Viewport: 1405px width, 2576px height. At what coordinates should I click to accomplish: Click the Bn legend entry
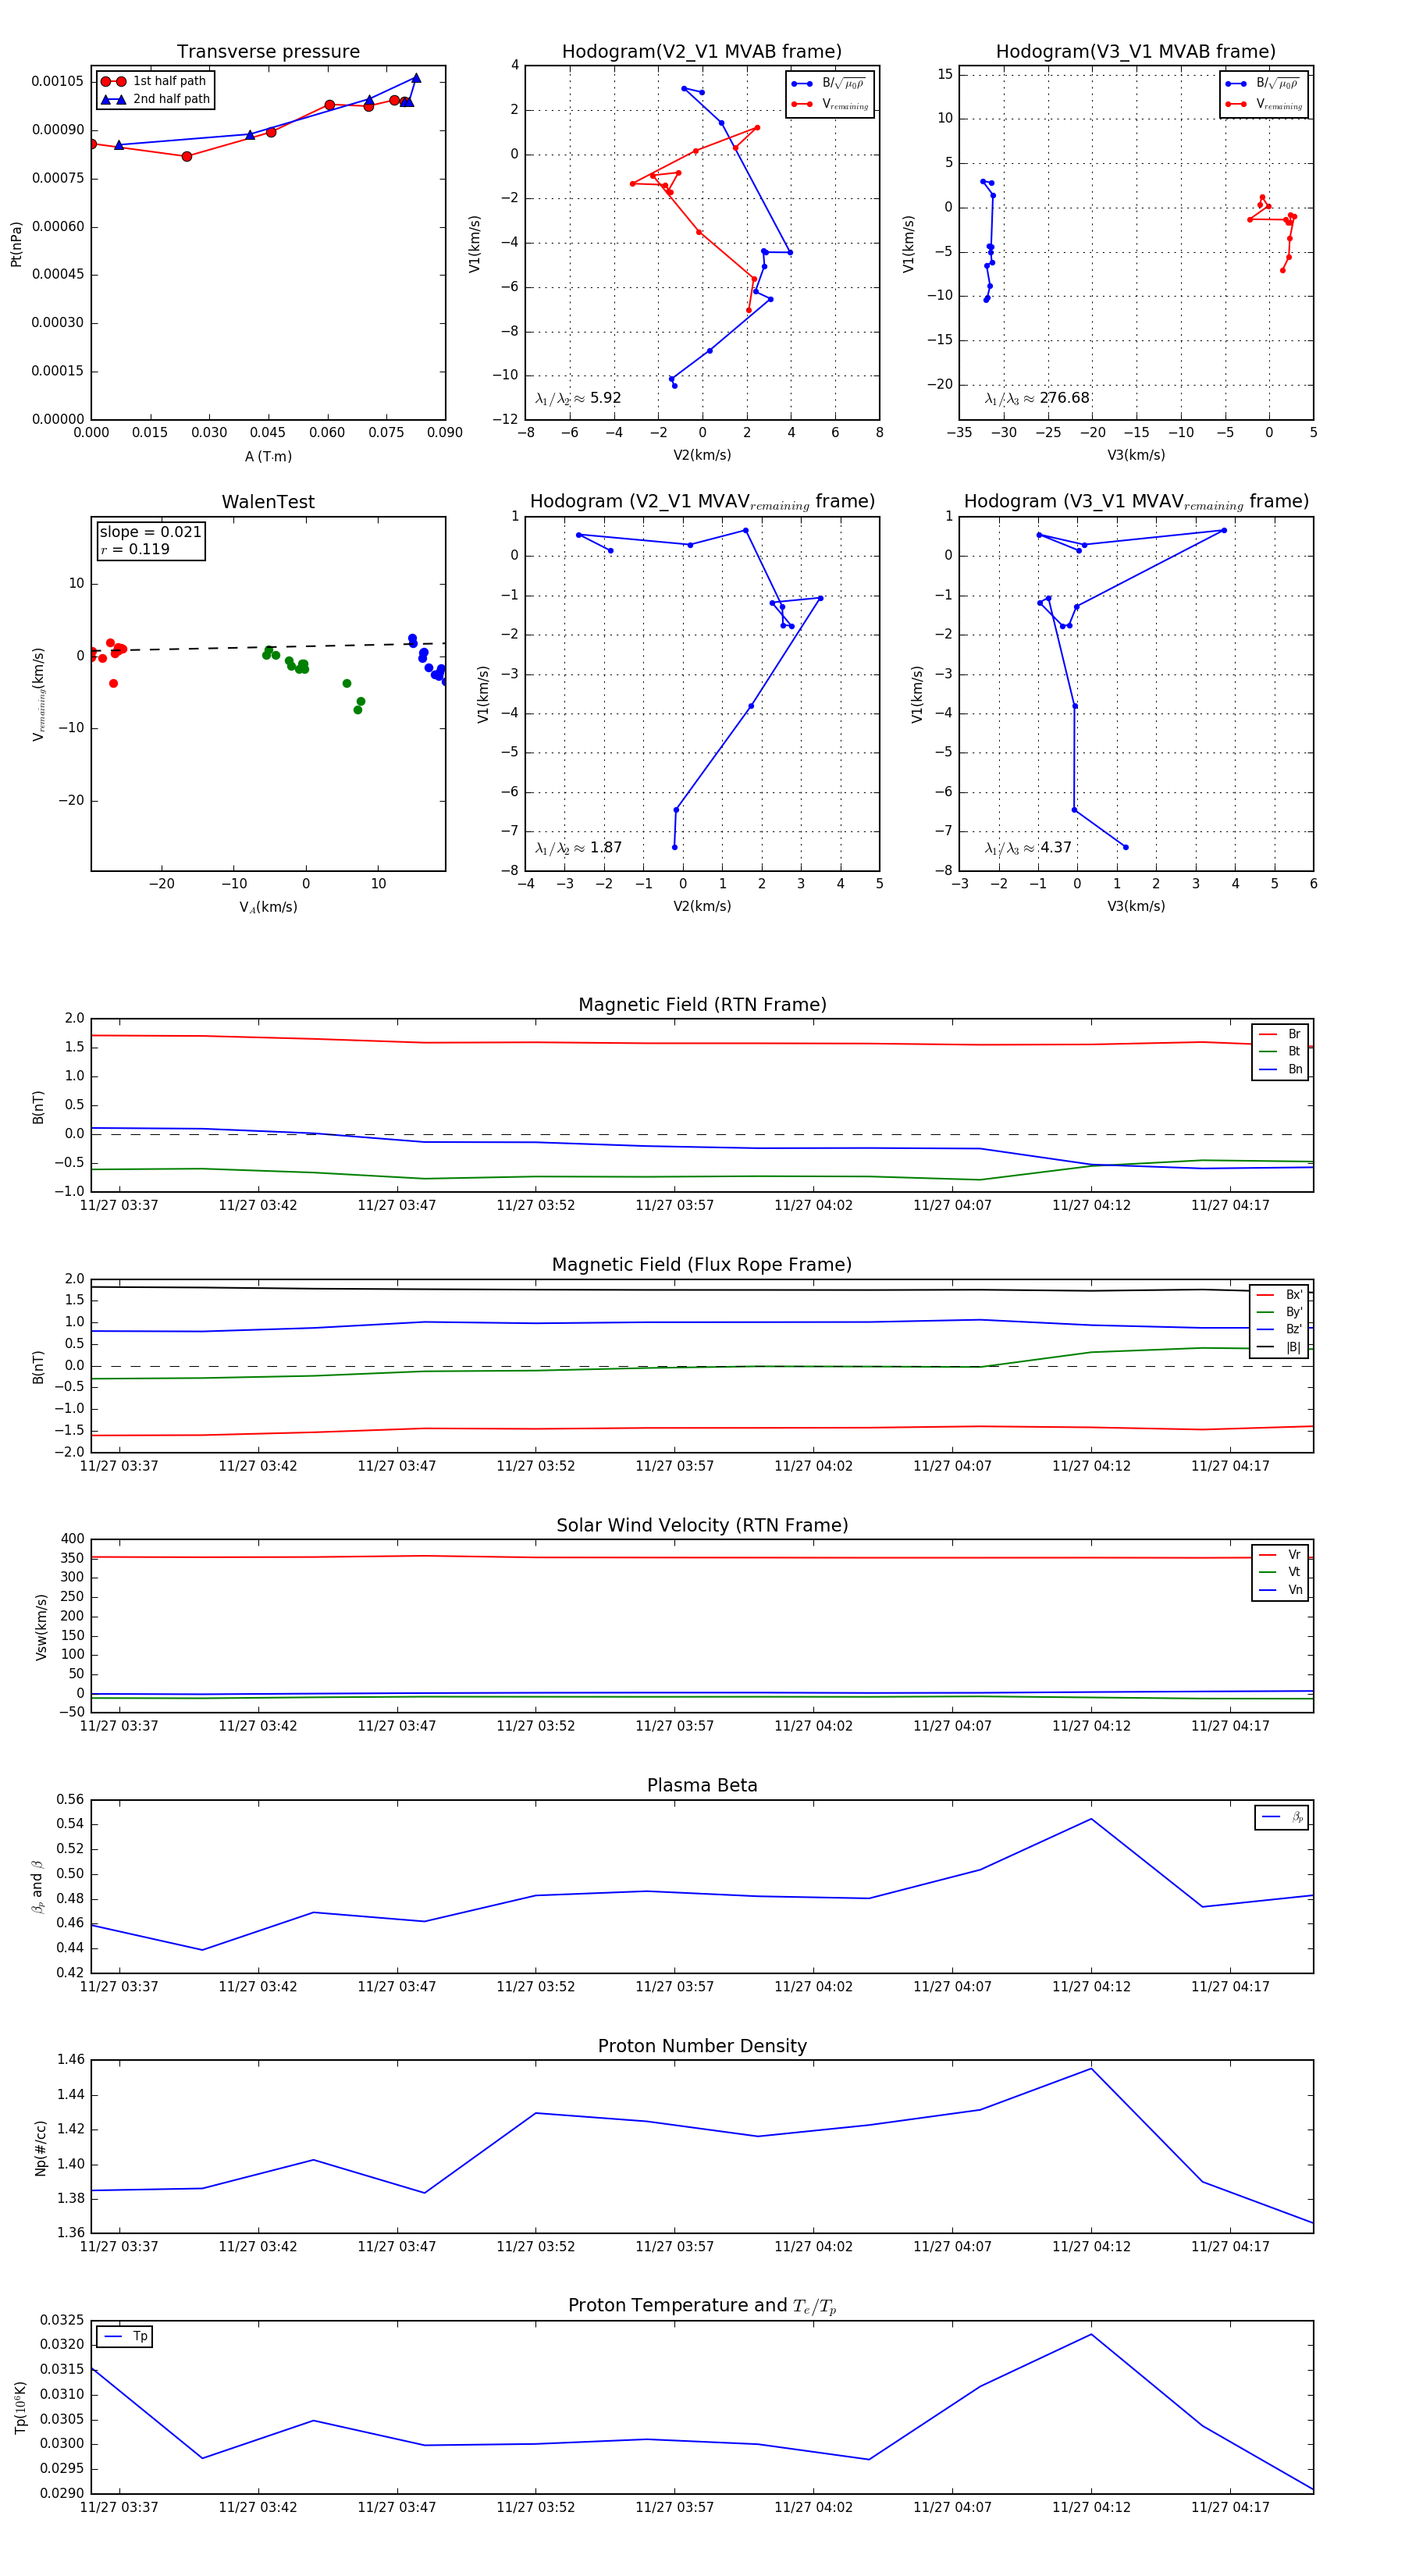[1280, 1069]
